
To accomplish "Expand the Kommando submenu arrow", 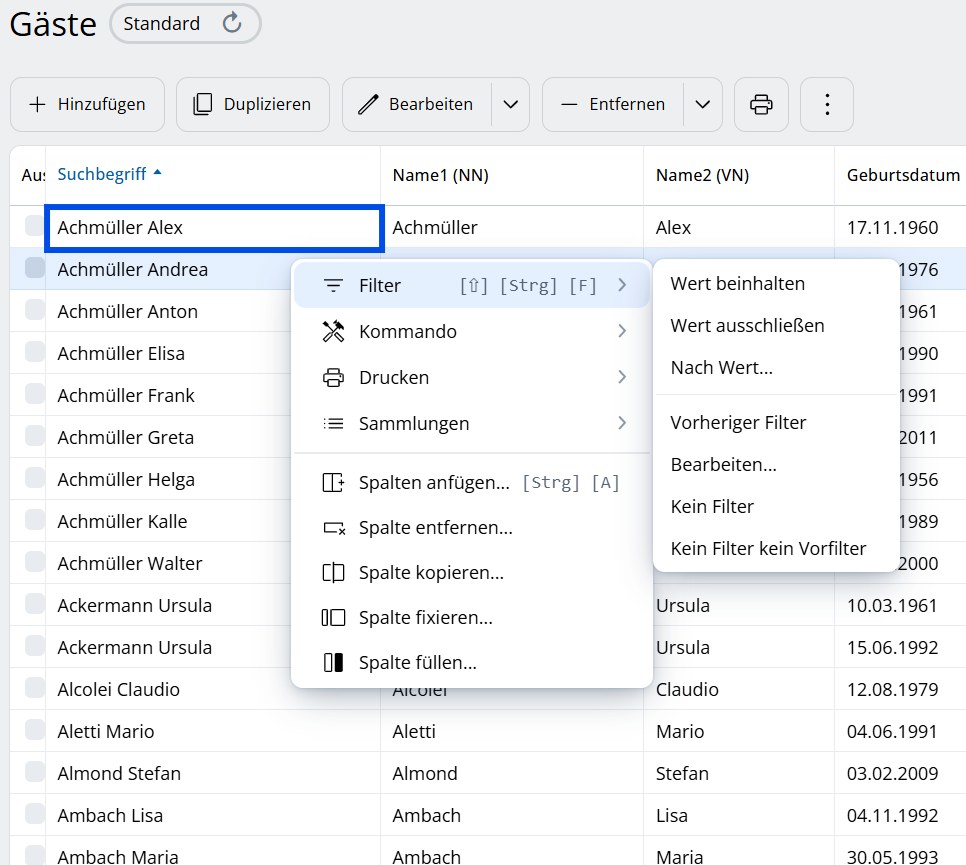I will pyautogui.click(x=622, y=331).
